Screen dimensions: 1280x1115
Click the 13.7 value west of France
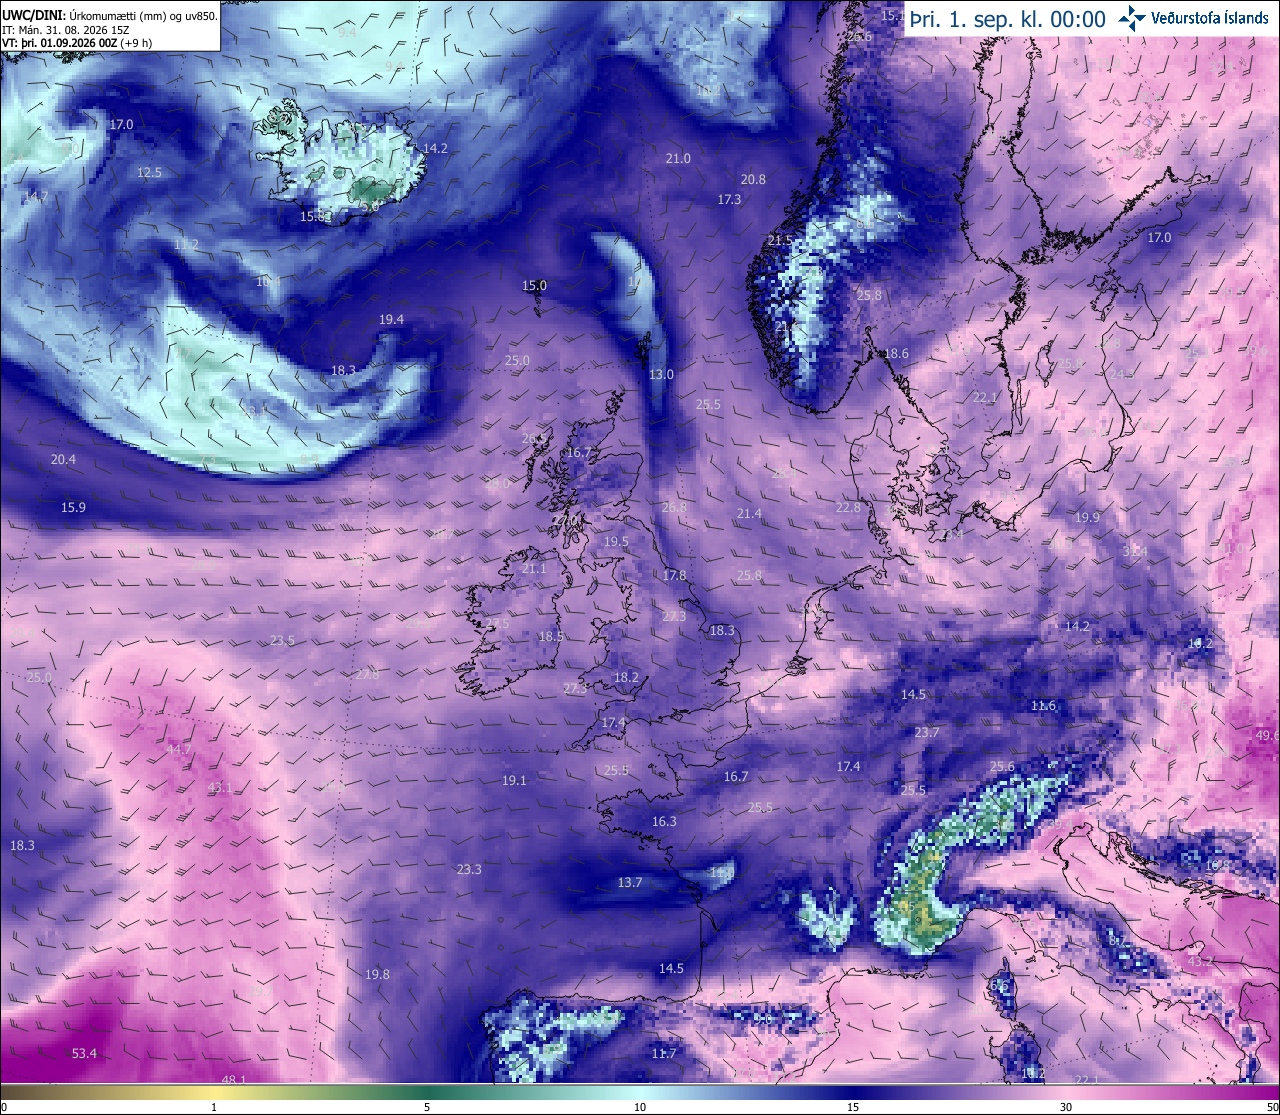click(630, 882)
